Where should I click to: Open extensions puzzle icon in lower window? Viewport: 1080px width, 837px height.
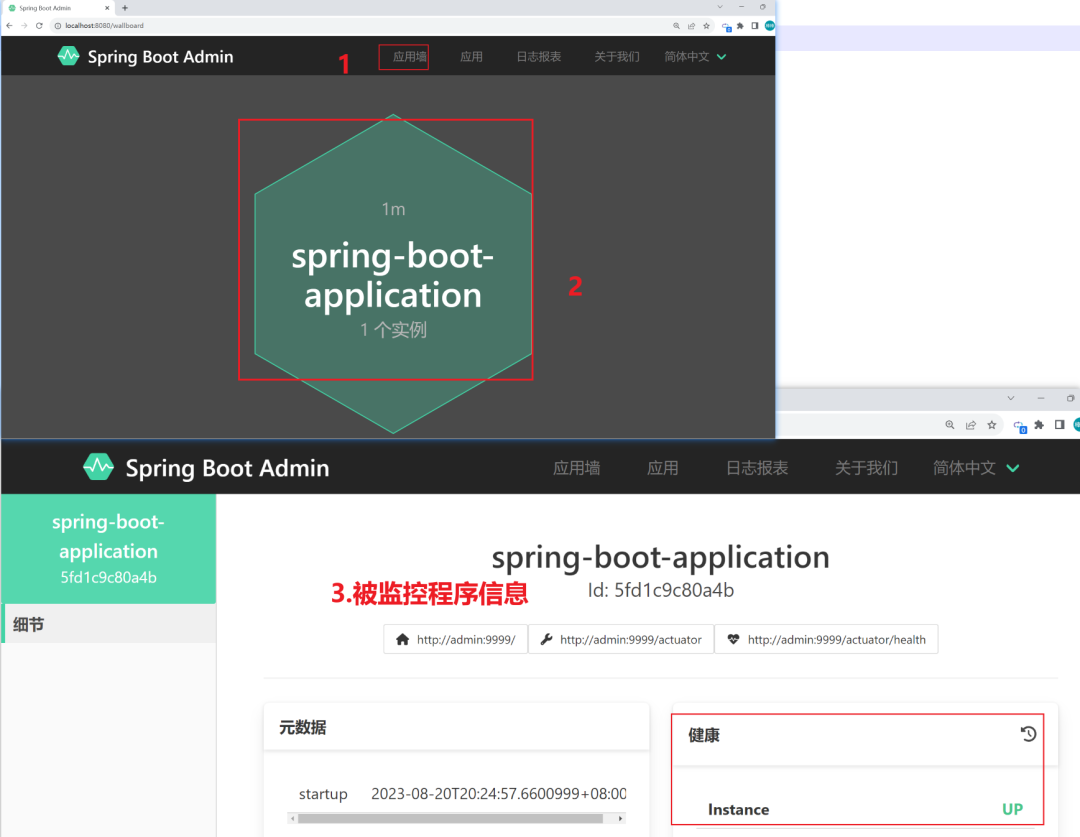click(1039, 425)
